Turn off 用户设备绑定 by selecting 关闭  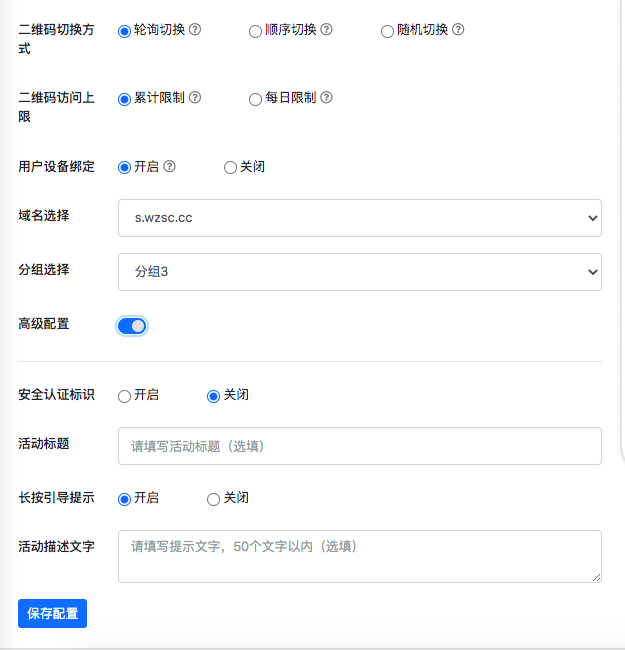click(x=230, y=167)
